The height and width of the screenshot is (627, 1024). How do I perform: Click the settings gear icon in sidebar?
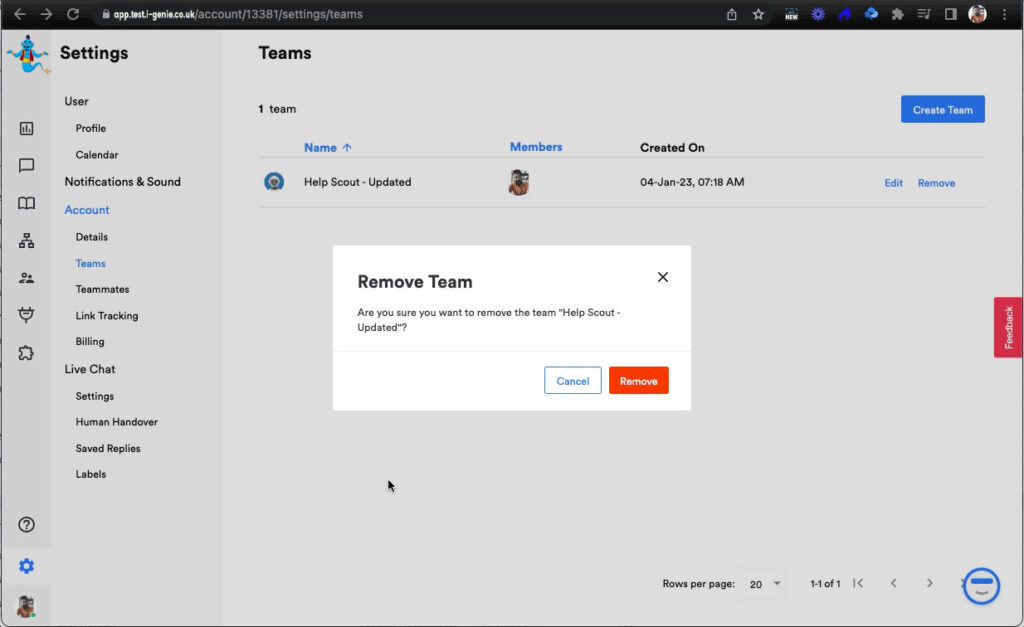(27, 566)
